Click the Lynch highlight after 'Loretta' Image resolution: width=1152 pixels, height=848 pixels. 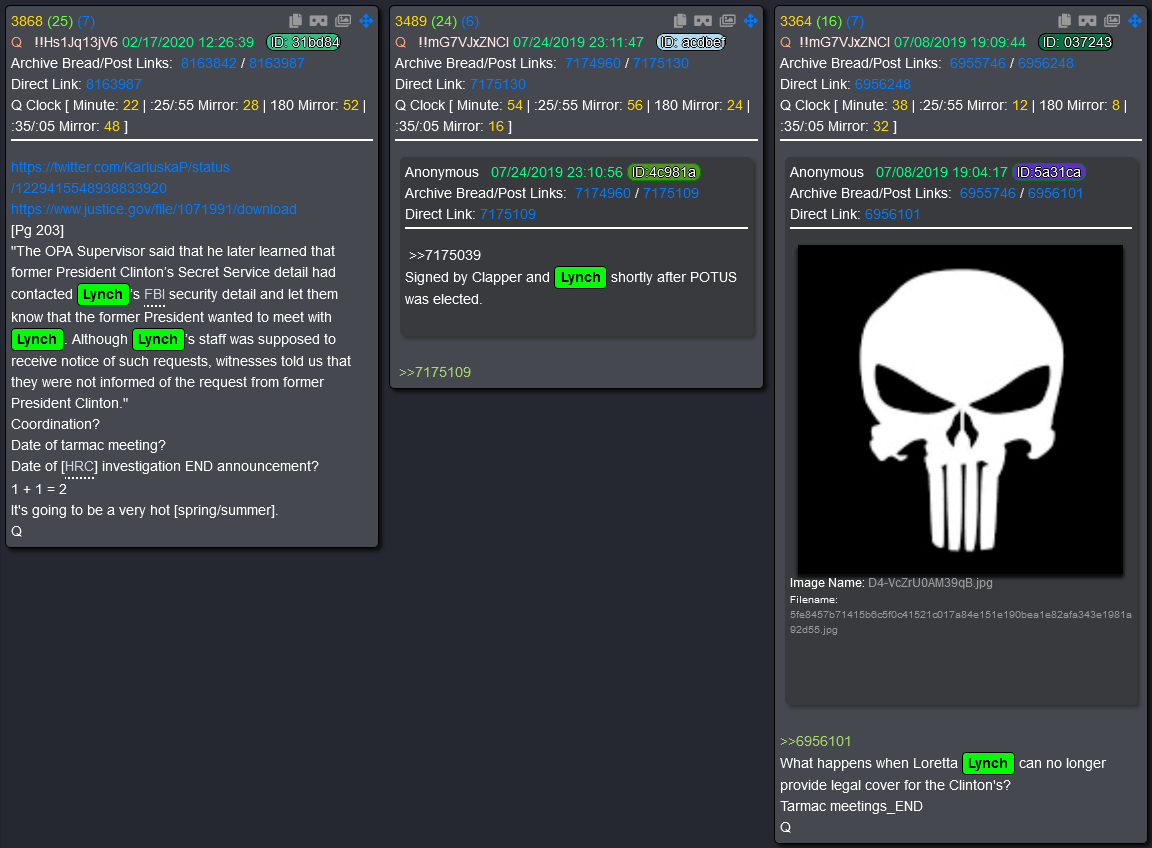[988, 763]
